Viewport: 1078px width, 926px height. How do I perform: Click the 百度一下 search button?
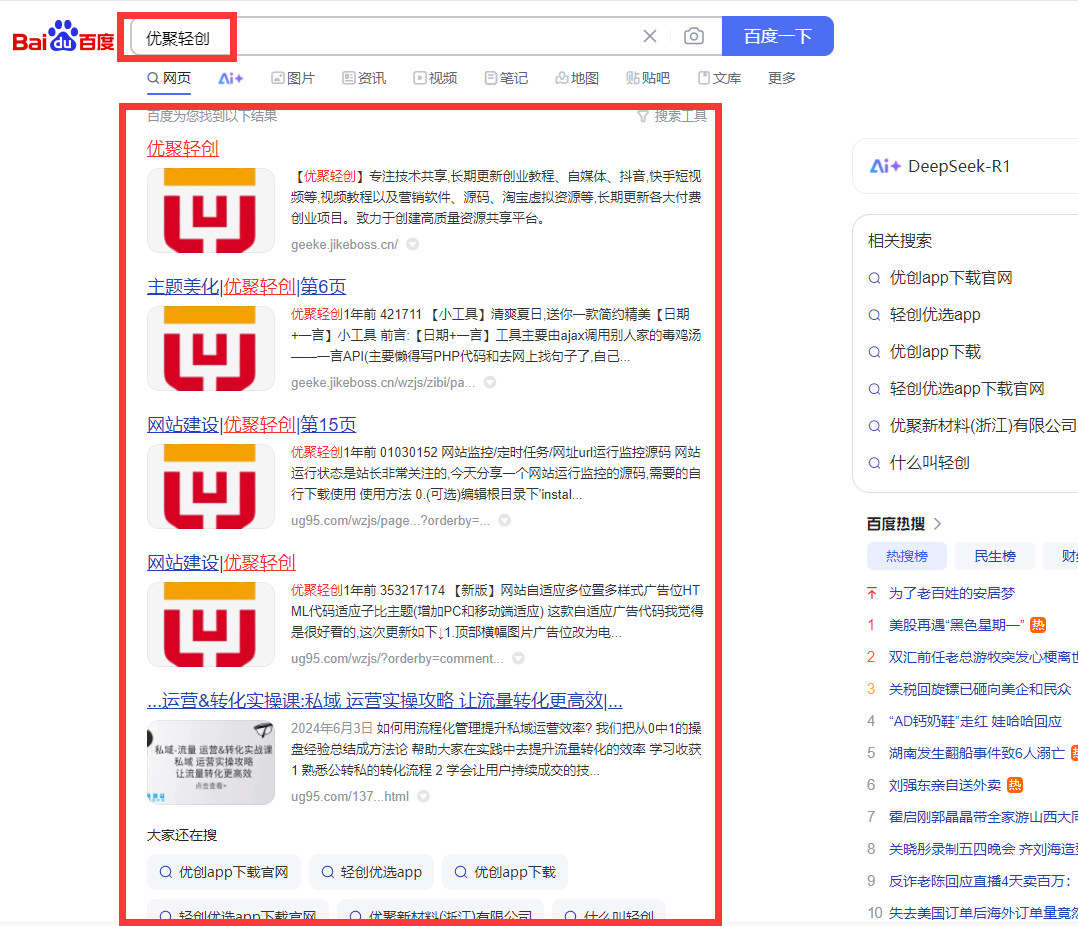pyautogui.click(x=778, y=35)
